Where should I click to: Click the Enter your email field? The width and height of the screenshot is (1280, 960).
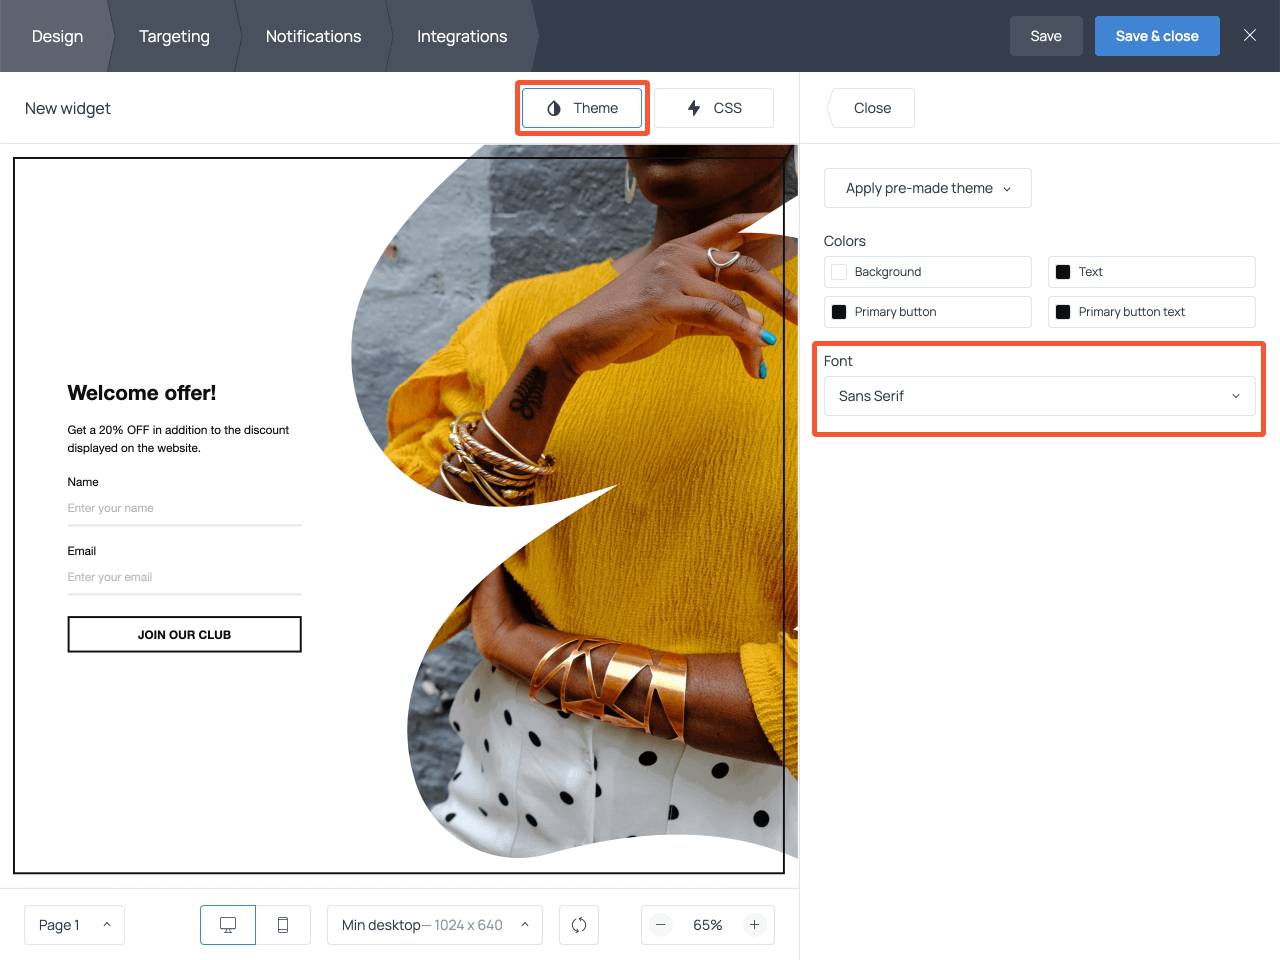point(184,577)
